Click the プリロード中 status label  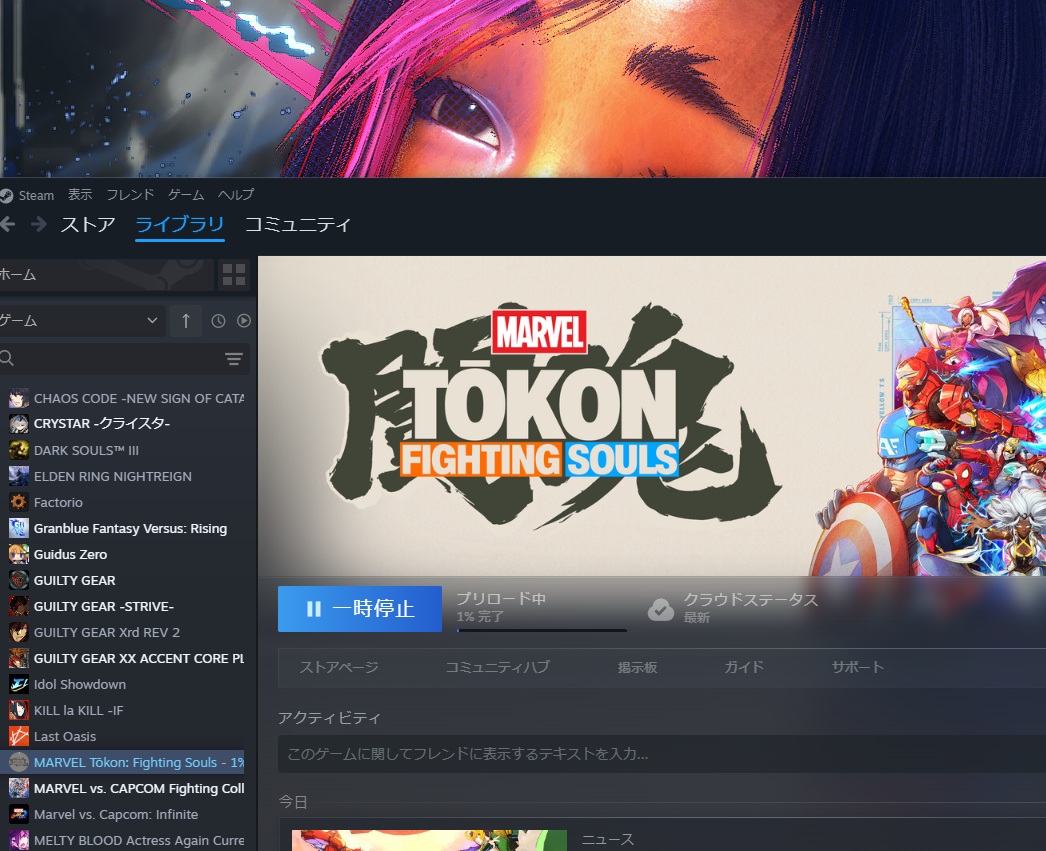[x=501, y=599]
